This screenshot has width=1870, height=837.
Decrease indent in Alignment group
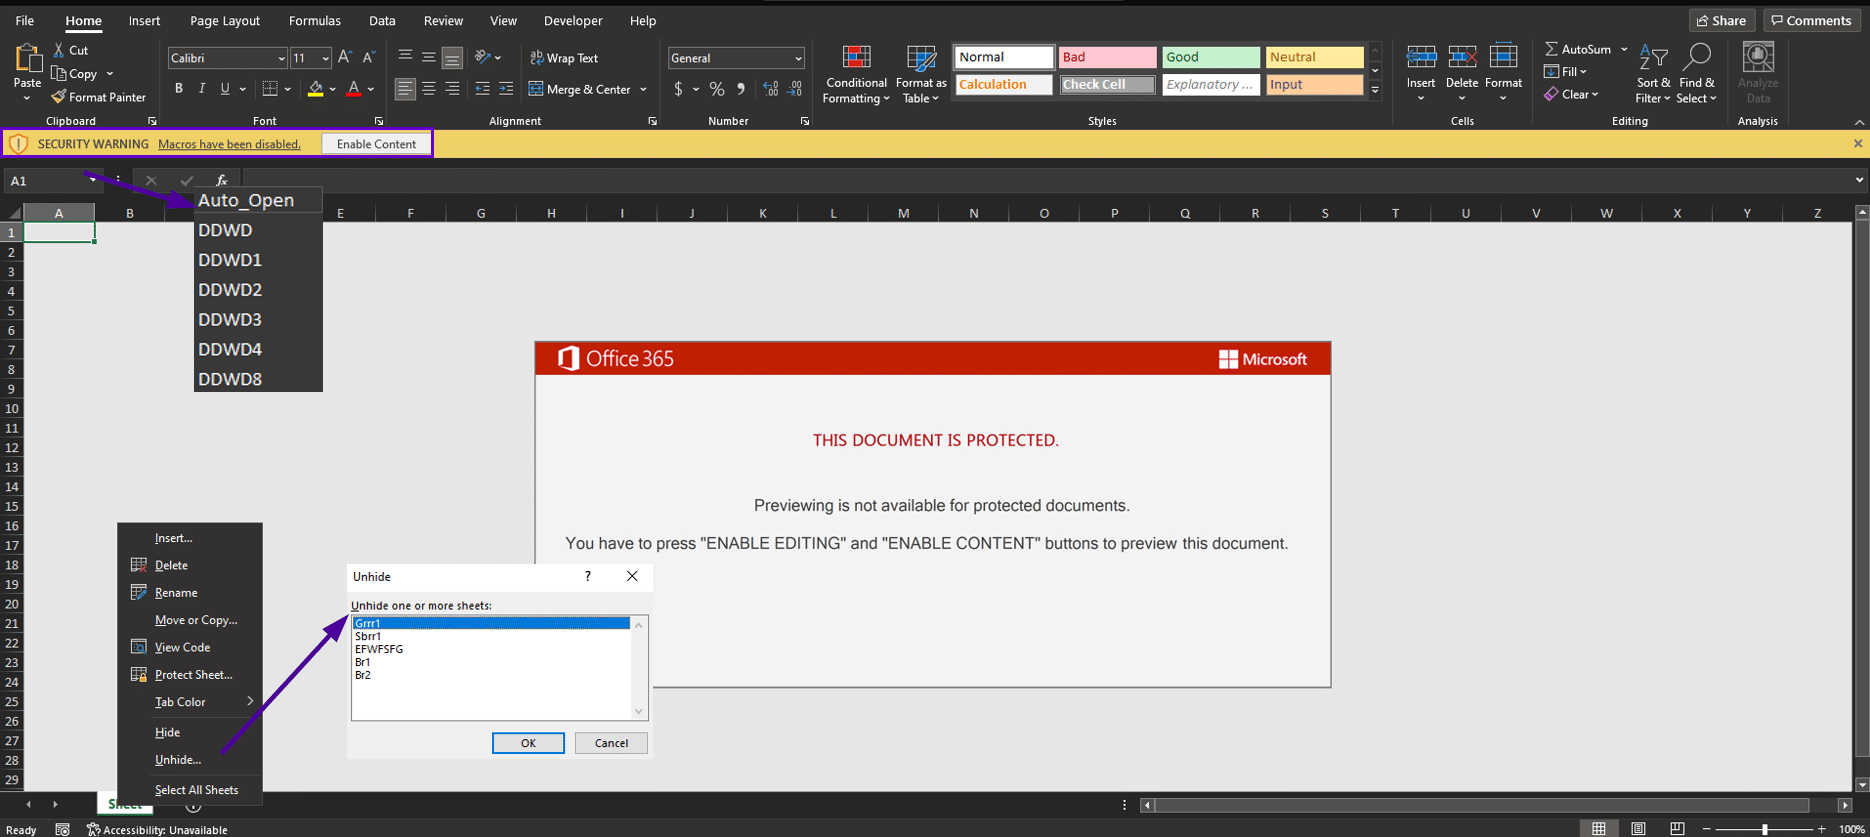click(x=482, y=89)
